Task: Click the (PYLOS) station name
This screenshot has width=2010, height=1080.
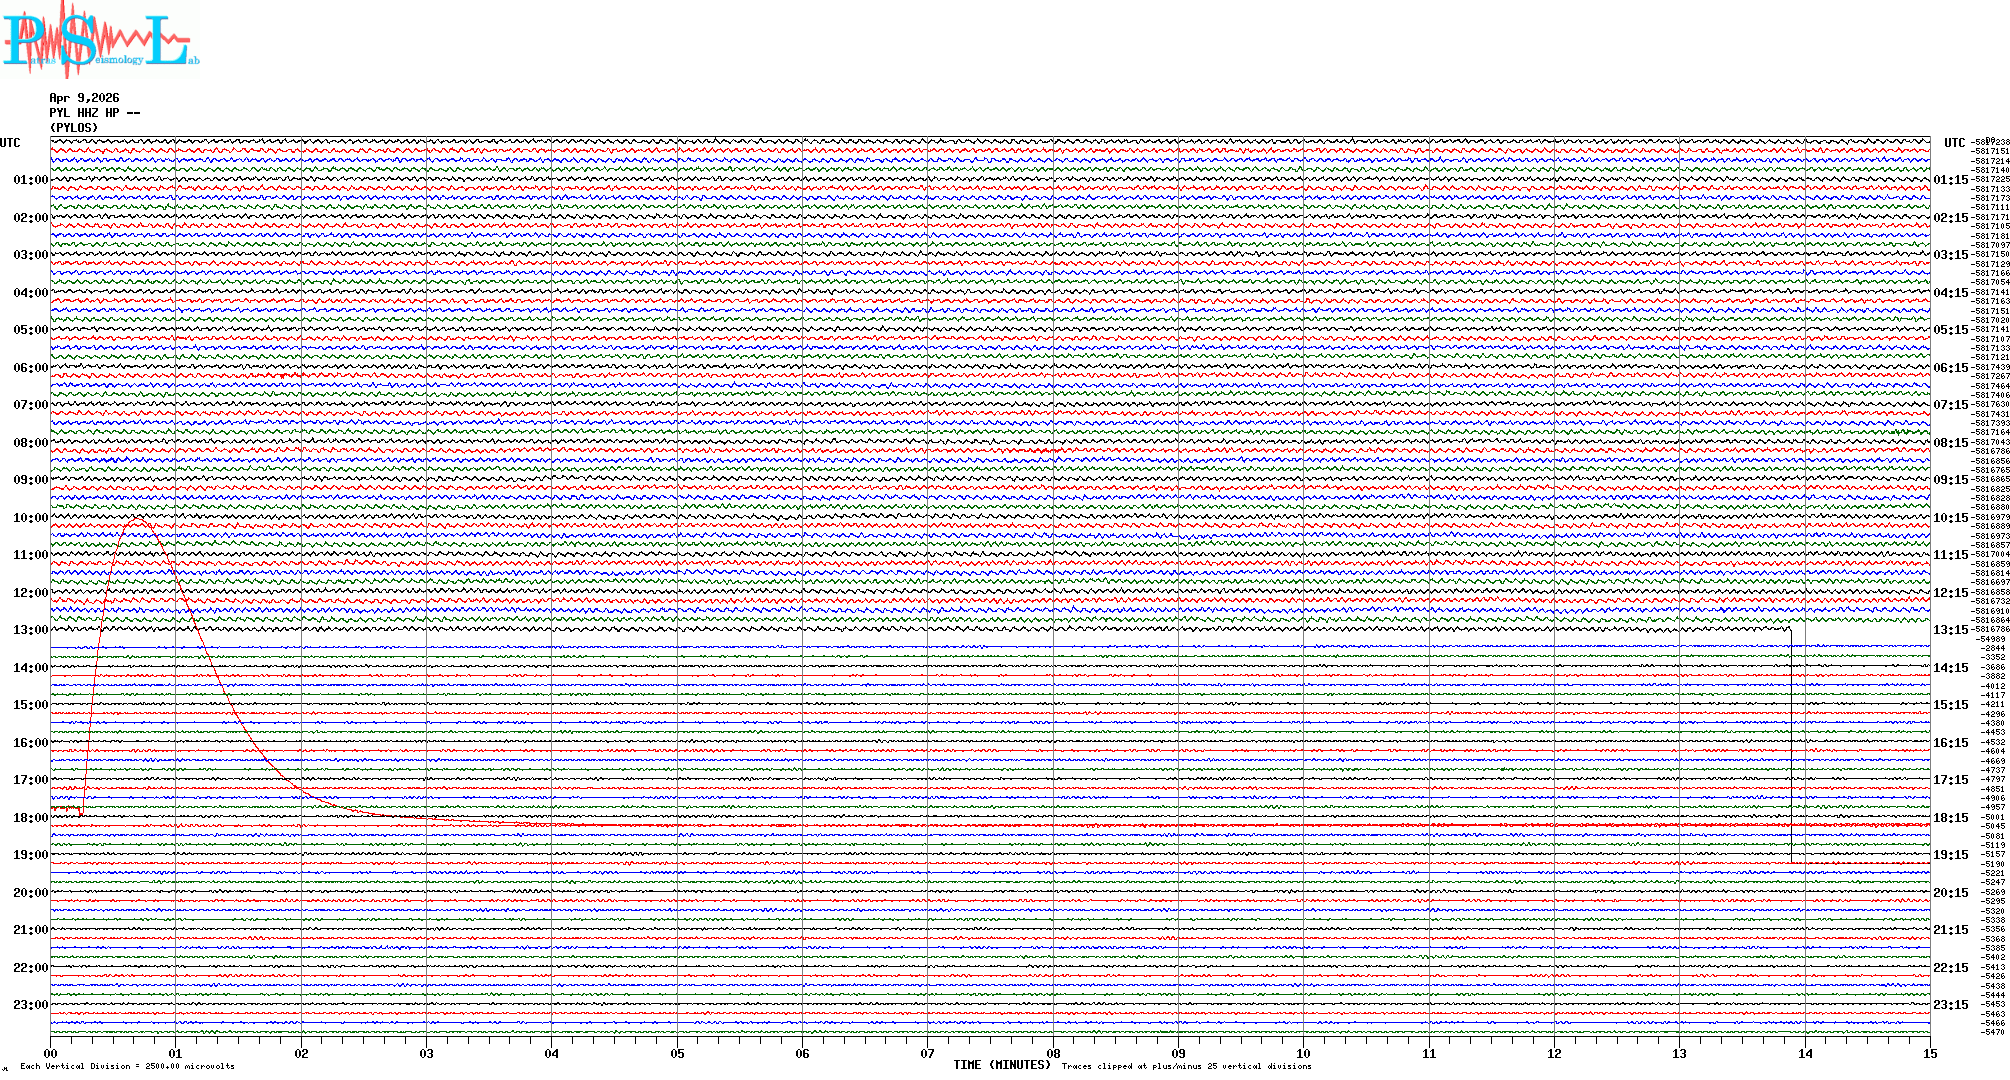Action: [x=74, y=128]
